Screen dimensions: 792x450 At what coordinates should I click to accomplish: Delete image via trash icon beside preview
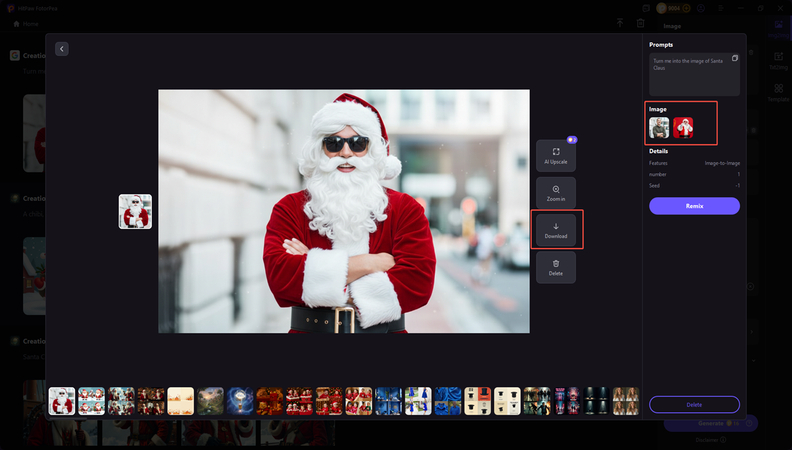(x=556, y=267)
